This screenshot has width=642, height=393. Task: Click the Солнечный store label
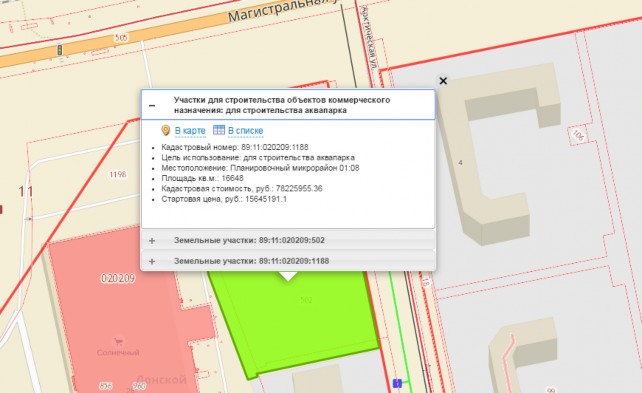point(118,352)
